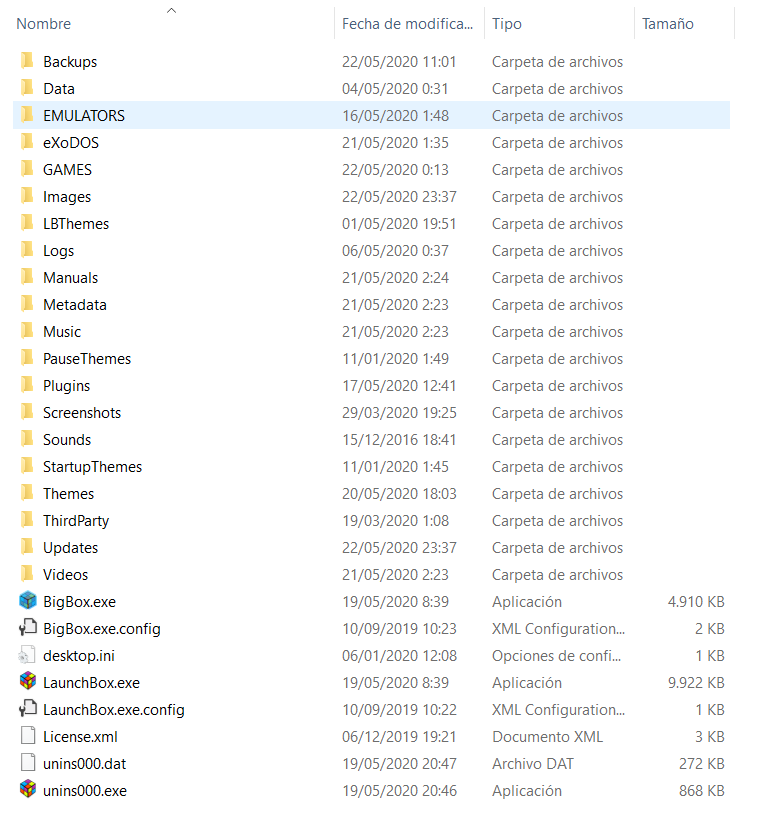Click the eXoDOS folder icon
Screen dimensions: 767x825
[27, 142]
